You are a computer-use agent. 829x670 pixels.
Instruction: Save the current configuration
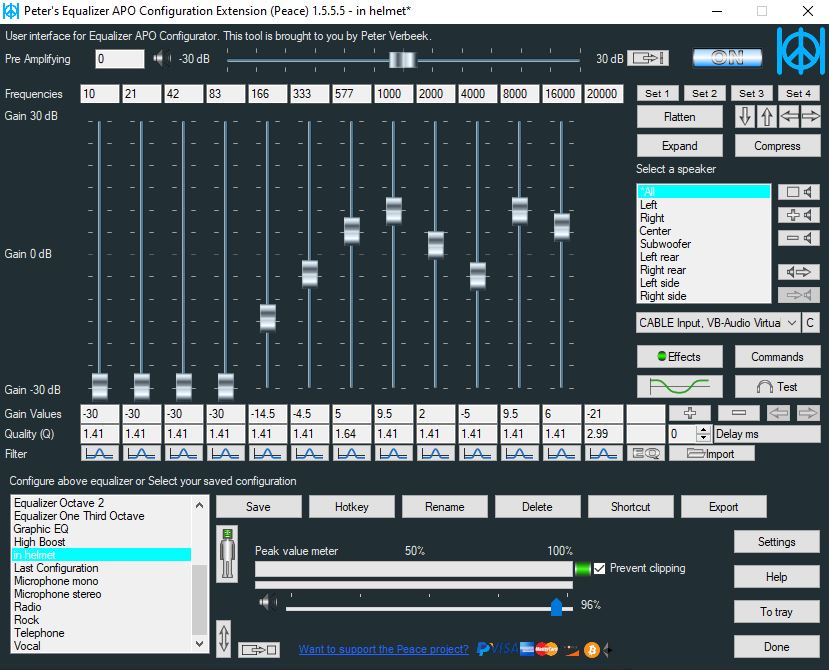(259, 507)
